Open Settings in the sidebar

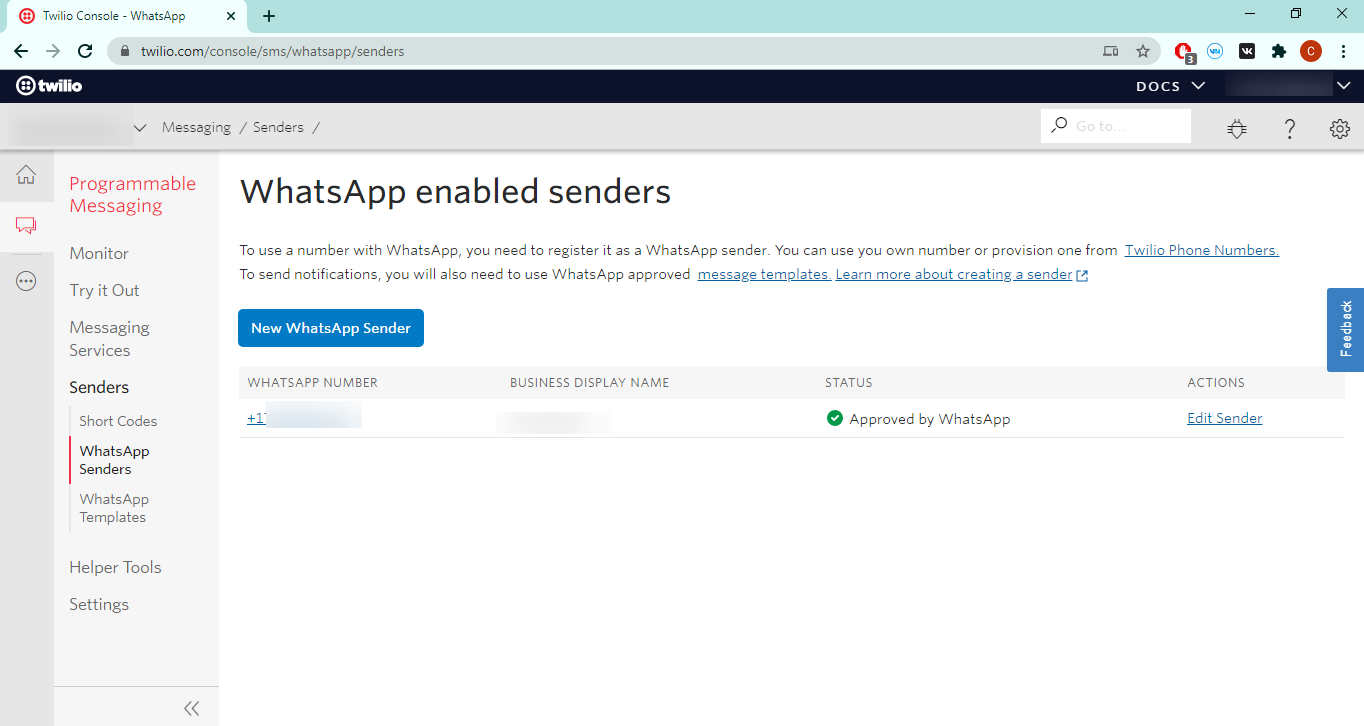[x=99, y=604]
